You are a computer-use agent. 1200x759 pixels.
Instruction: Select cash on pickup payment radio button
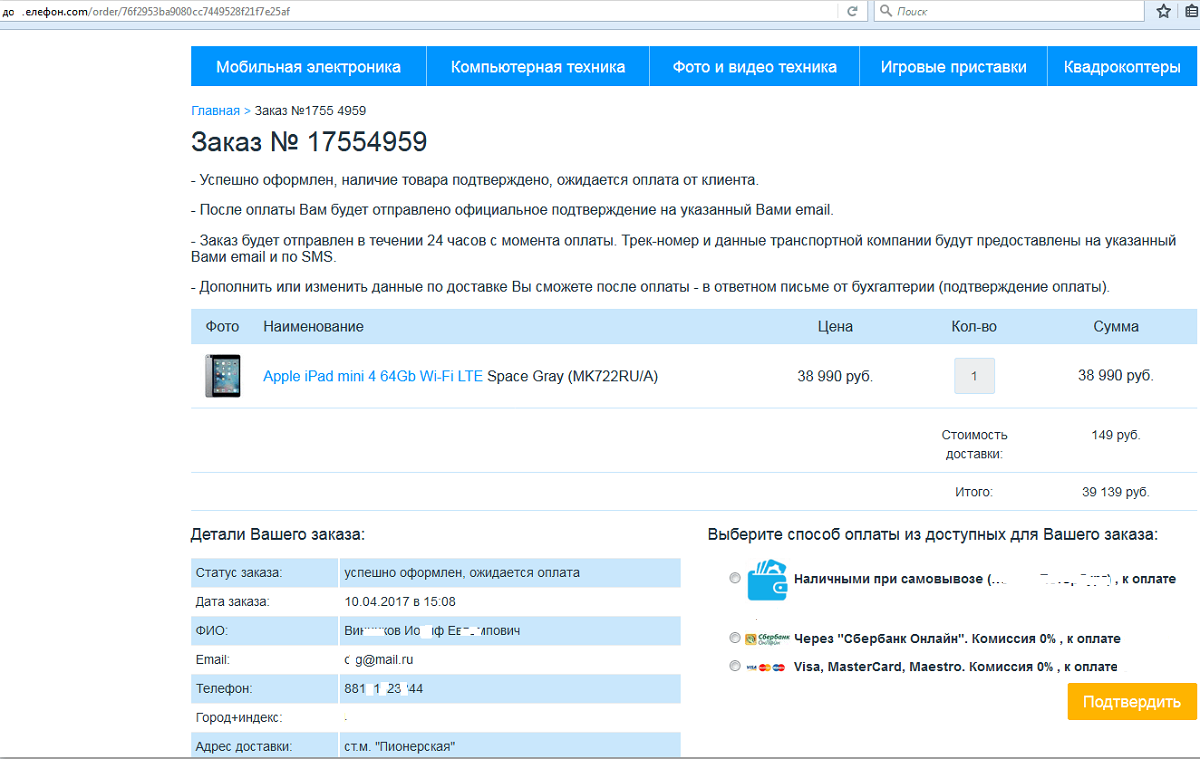click(x=735, y=578)
